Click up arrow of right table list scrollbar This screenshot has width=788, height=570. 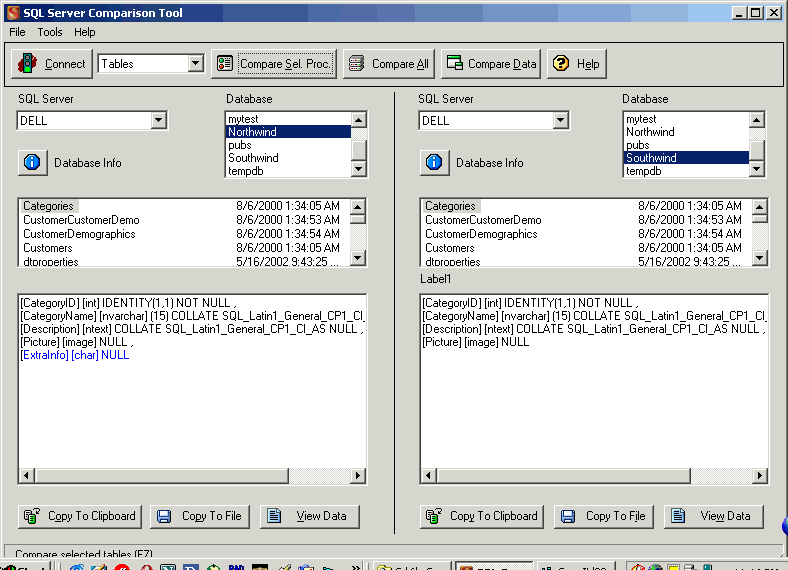point(759,207)
